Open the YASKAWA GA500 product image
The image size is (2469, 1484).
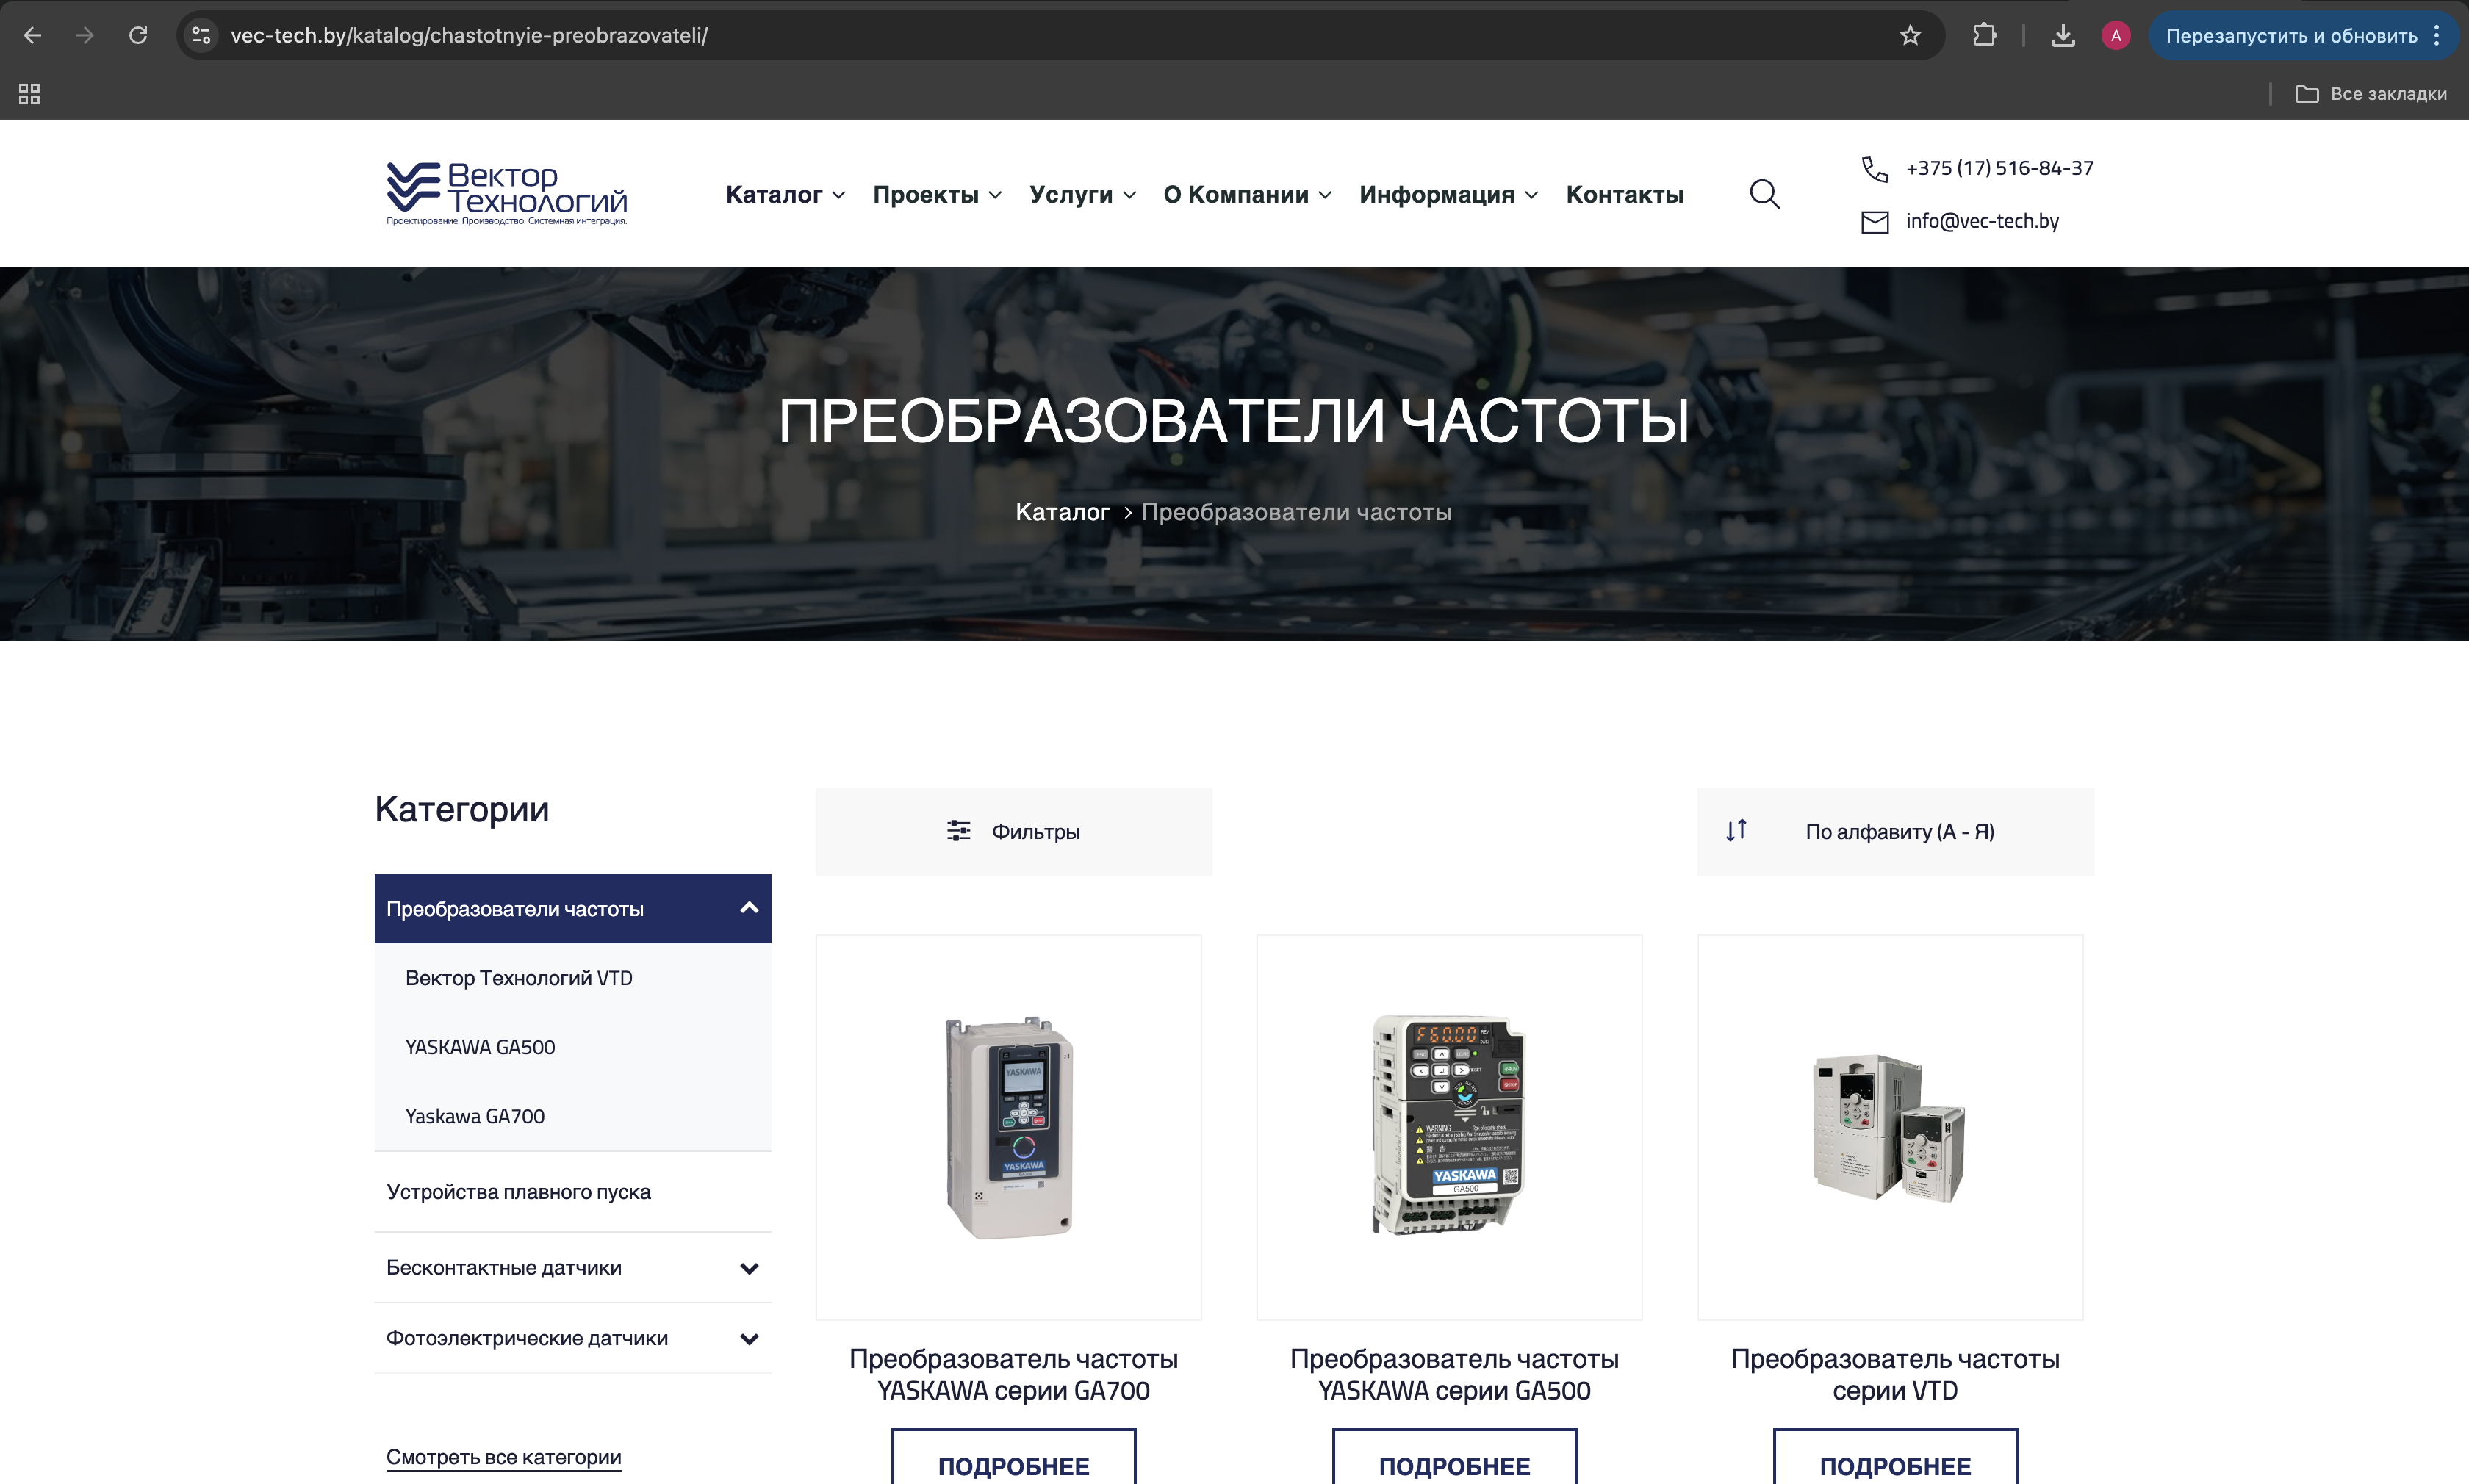click(1449, 1128)
